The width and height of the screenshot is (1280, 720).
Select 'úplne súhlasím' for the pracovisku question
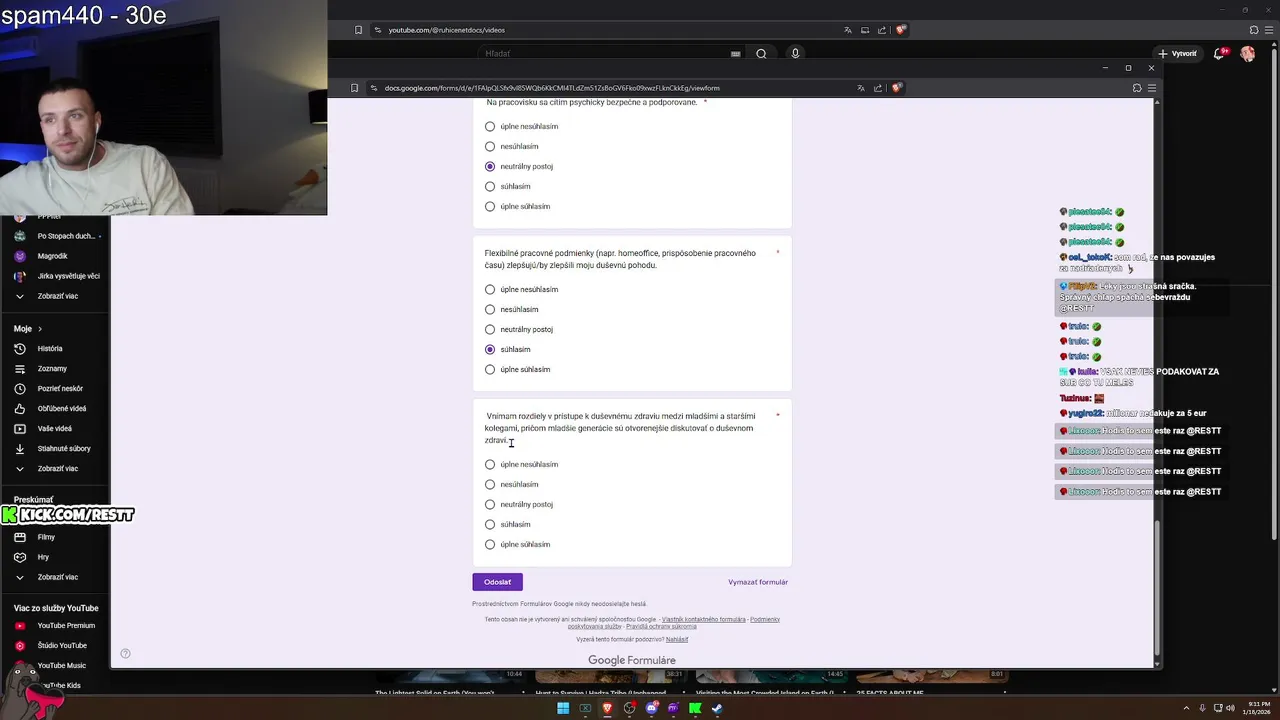[x=490, y=206]
